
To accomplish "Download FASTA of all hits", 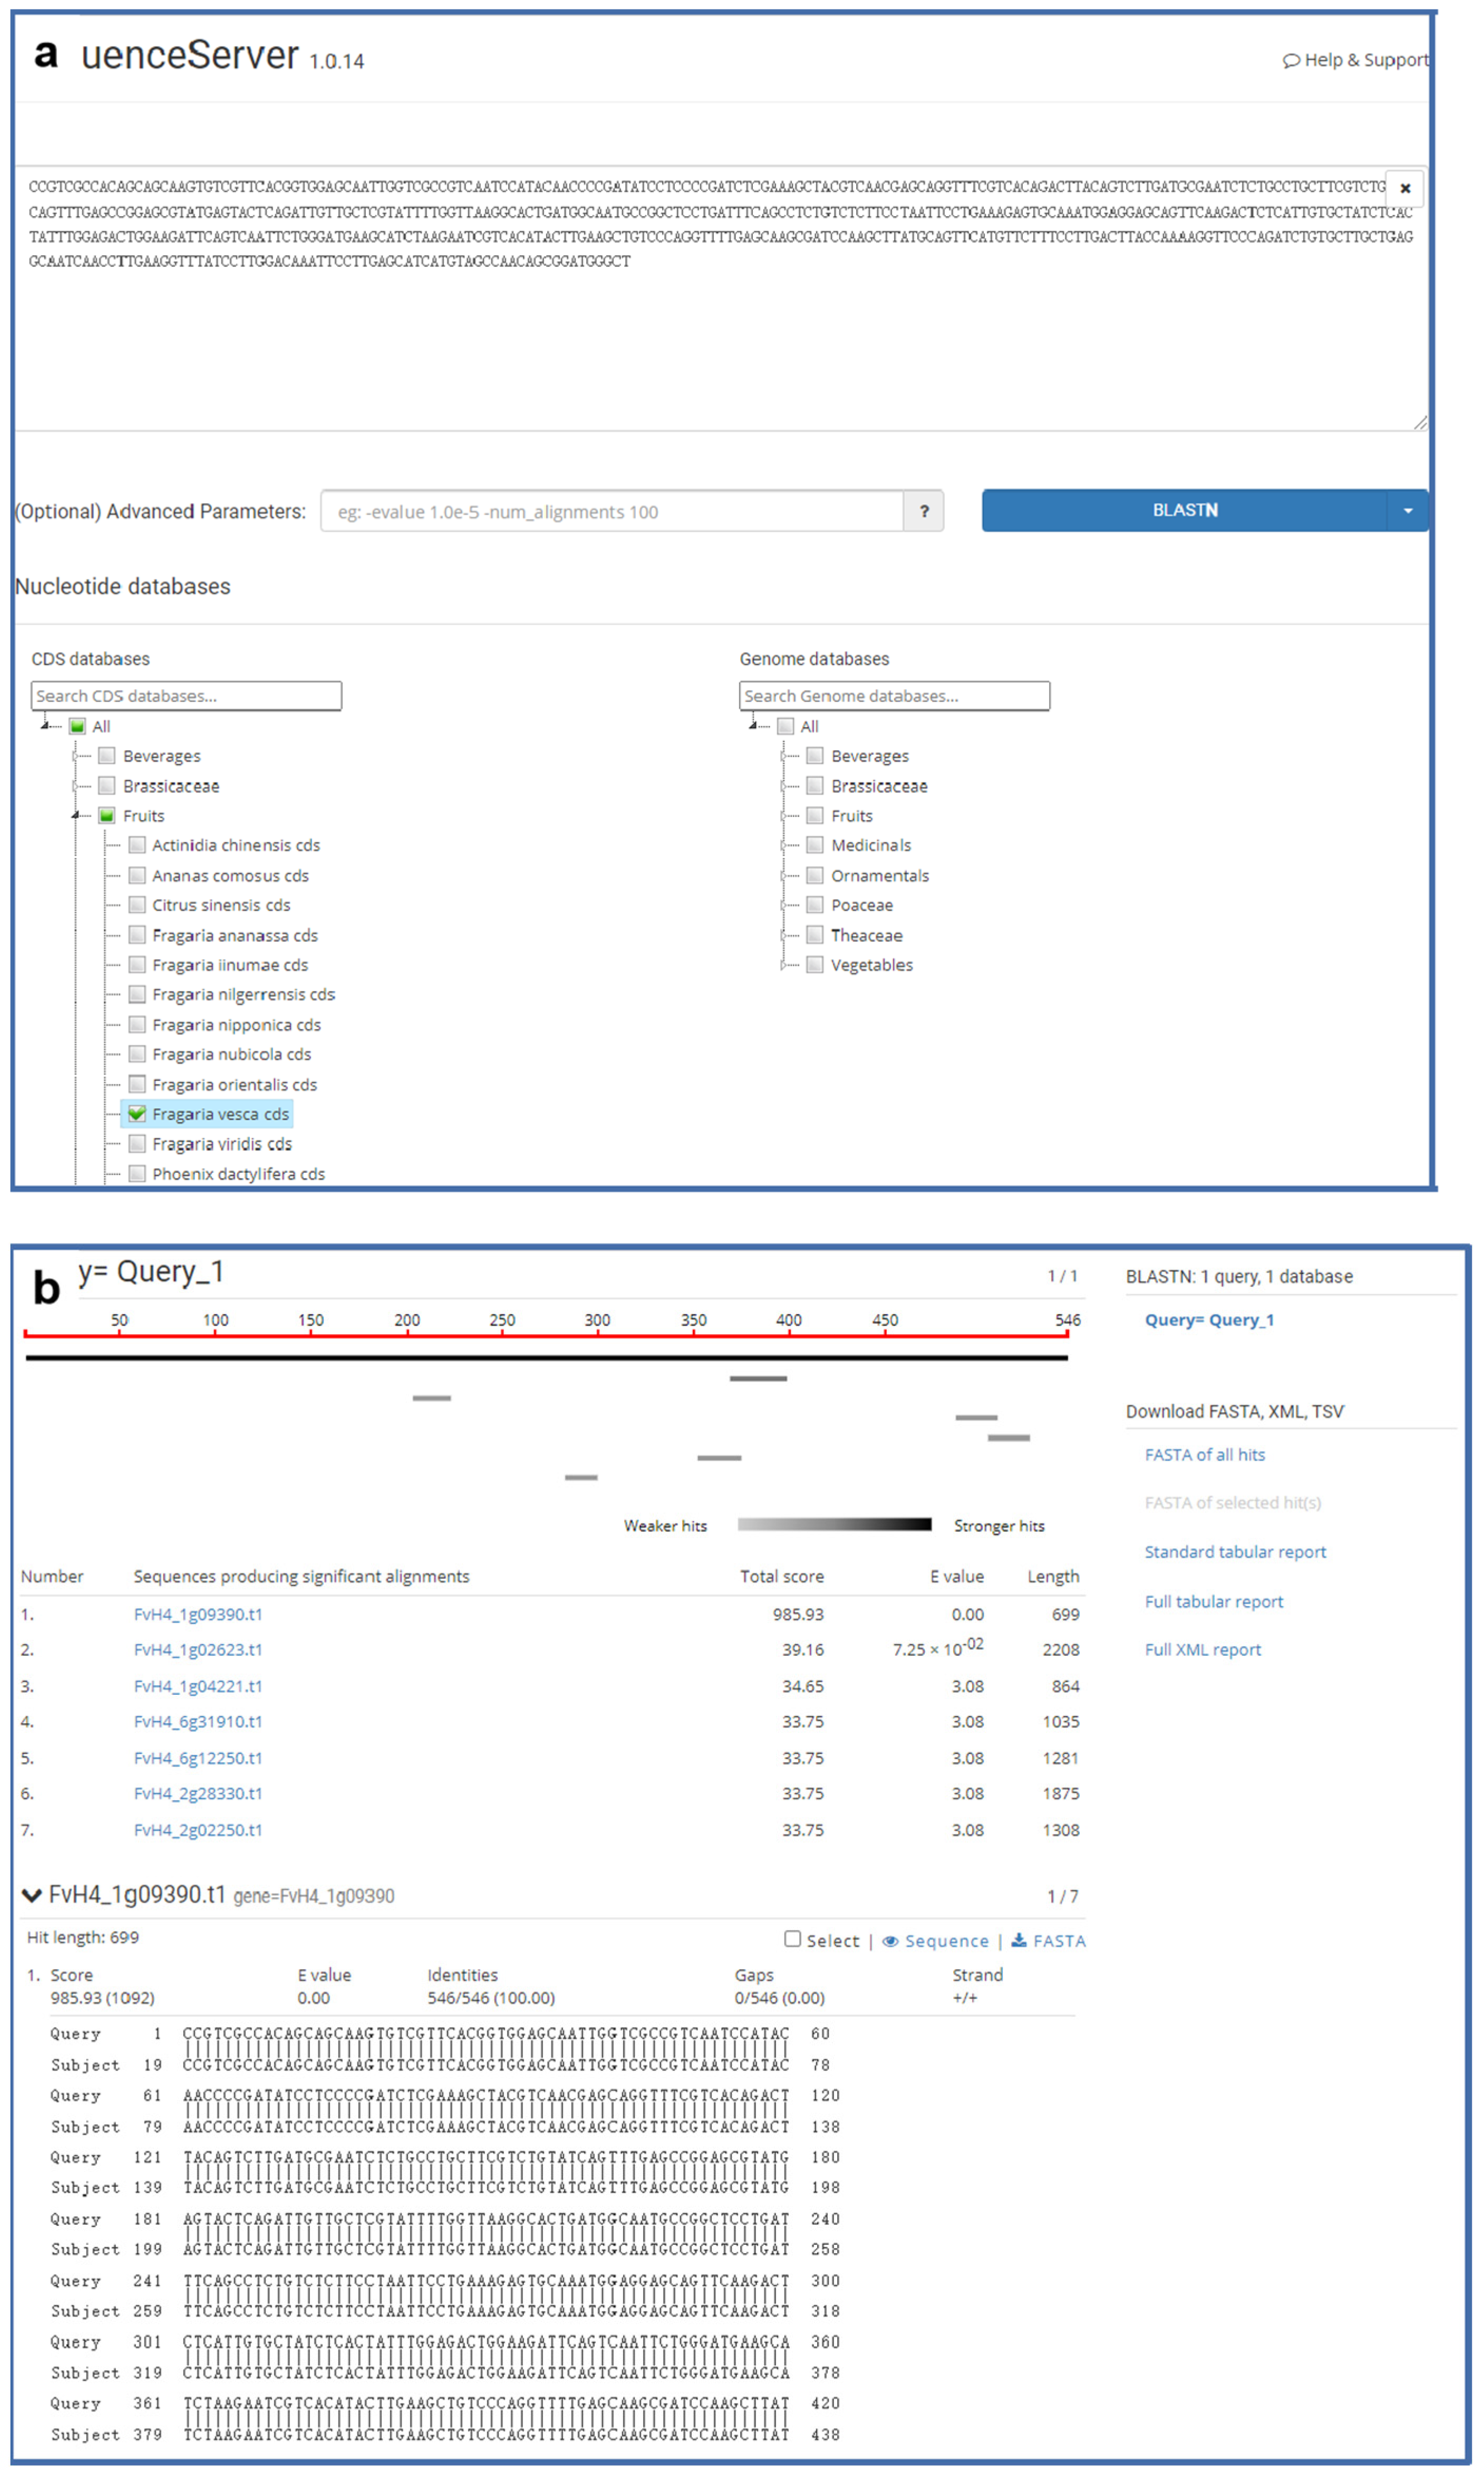I will pos(1204,1455).
